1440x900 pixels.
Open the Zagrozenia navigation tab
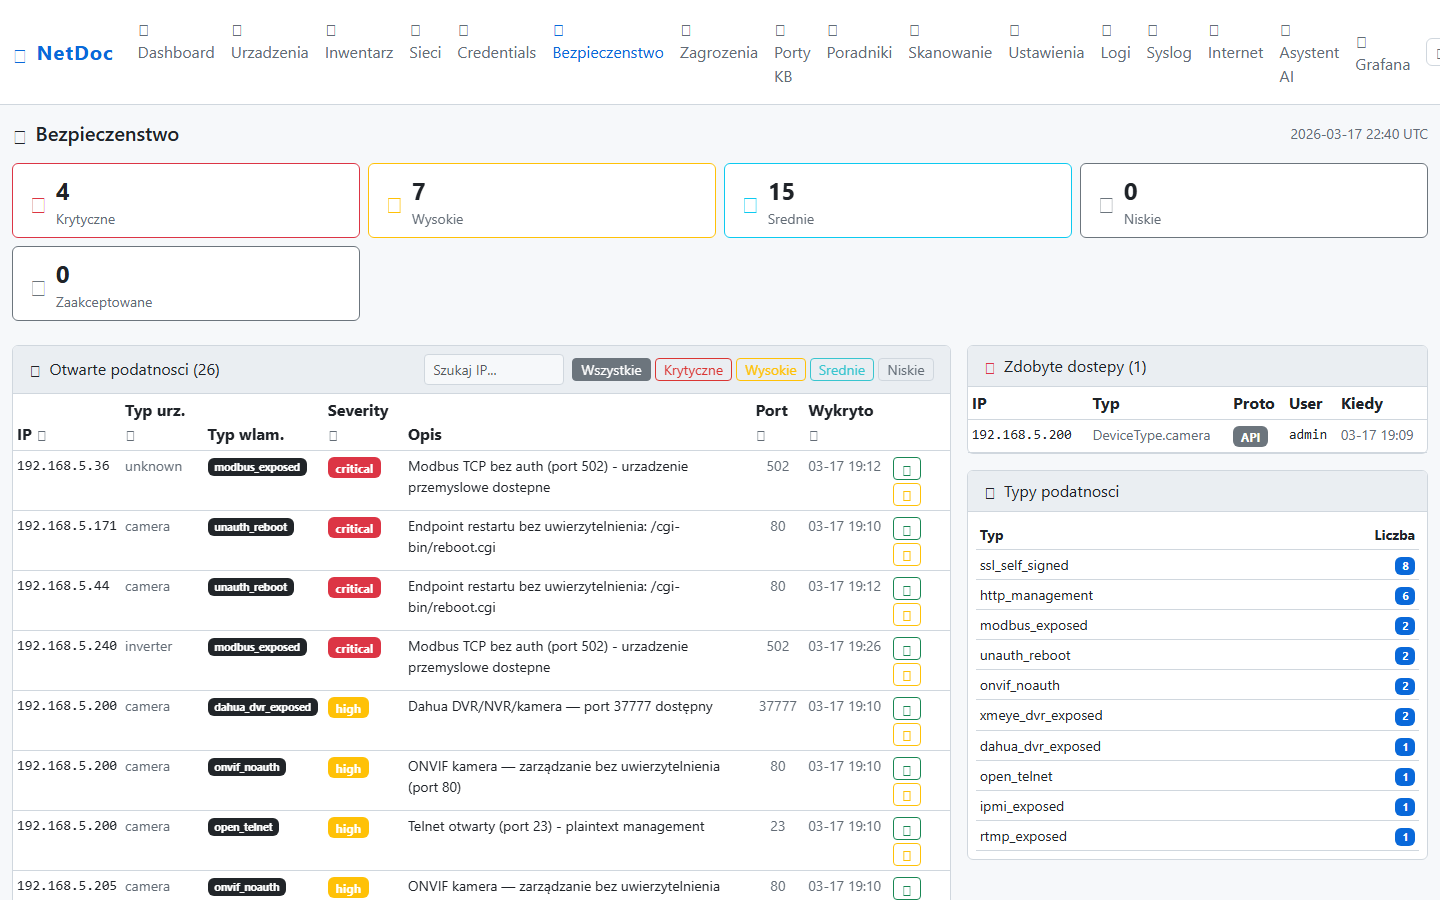tap(718, 53)
